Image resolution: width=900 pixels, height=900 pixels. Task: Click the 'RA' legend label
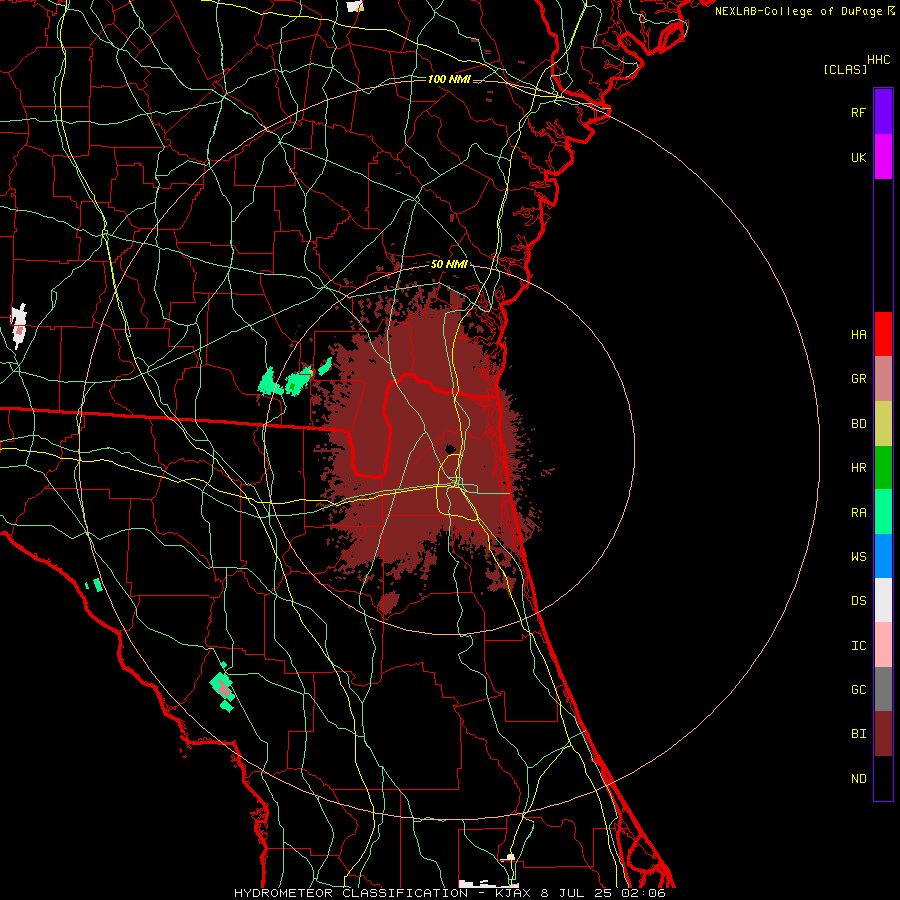(x=858, y=513)
